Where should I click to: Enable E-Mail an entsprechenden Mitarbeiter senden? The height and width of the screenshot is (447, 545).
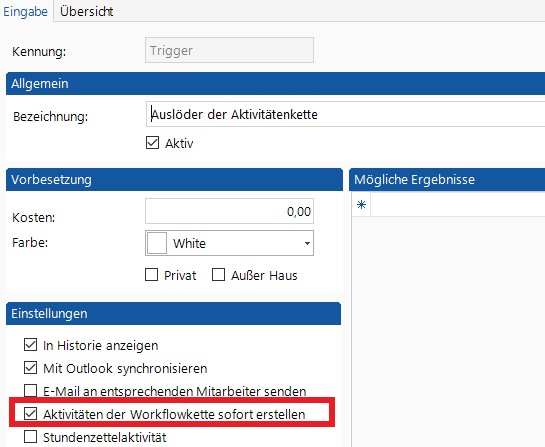coord(31,391)
